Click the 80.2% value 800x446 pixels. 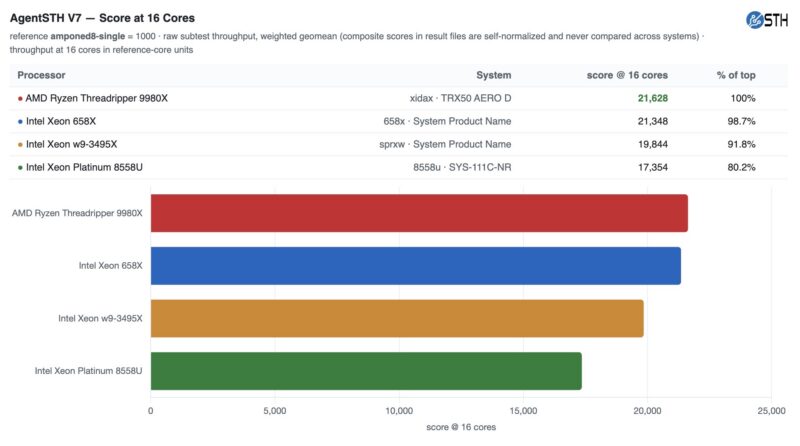click(x=741, y=167)
